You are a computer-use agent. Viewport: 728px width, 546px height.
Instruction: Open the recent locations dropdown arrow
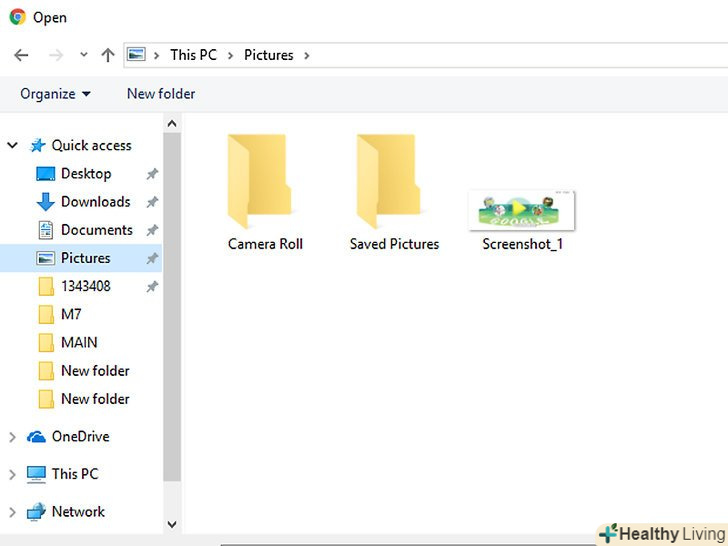tap(84, 55)
